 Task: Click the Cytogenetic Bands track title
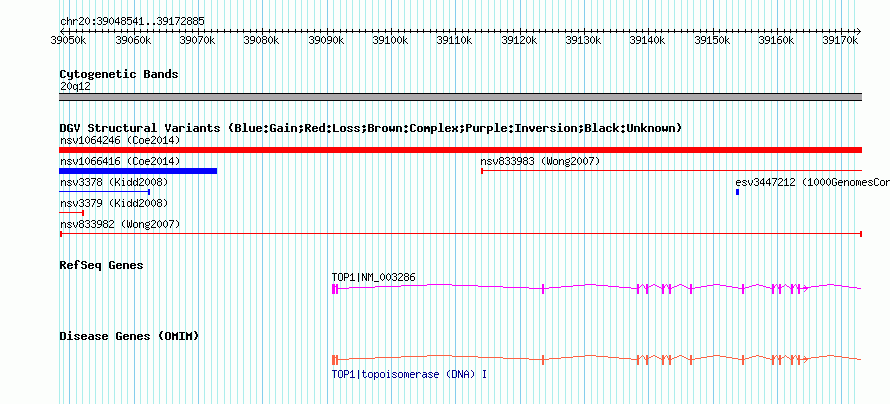click(x=119, y=74)
